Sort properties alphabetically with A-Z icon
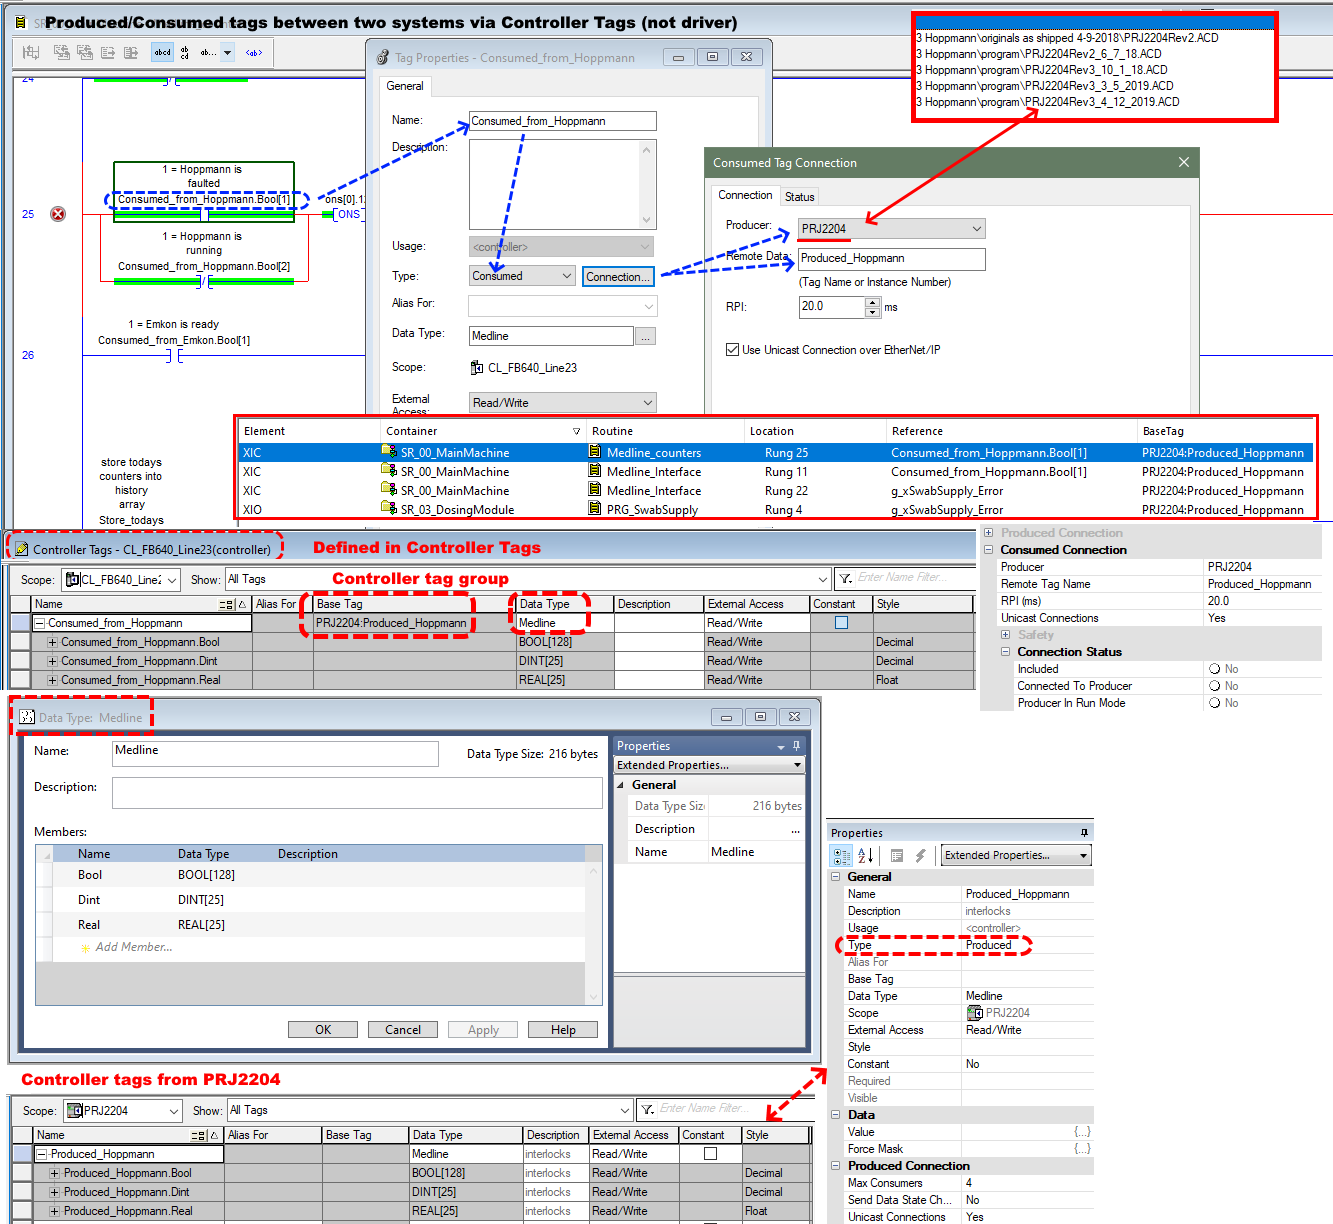The width and height of the screenshot is (1333, 1224). [x=866, y=856]
